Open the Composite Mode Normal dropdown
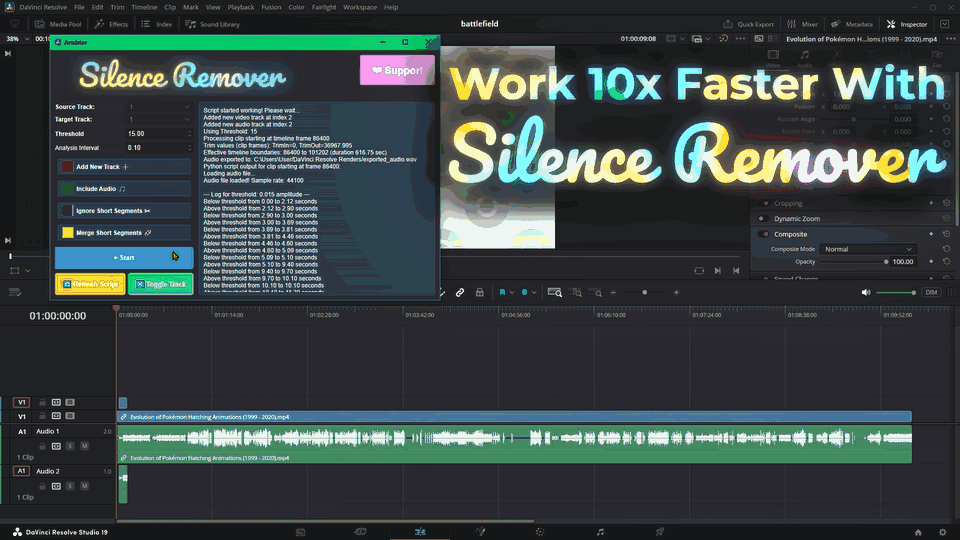The image size is (960, 540). 868,249
